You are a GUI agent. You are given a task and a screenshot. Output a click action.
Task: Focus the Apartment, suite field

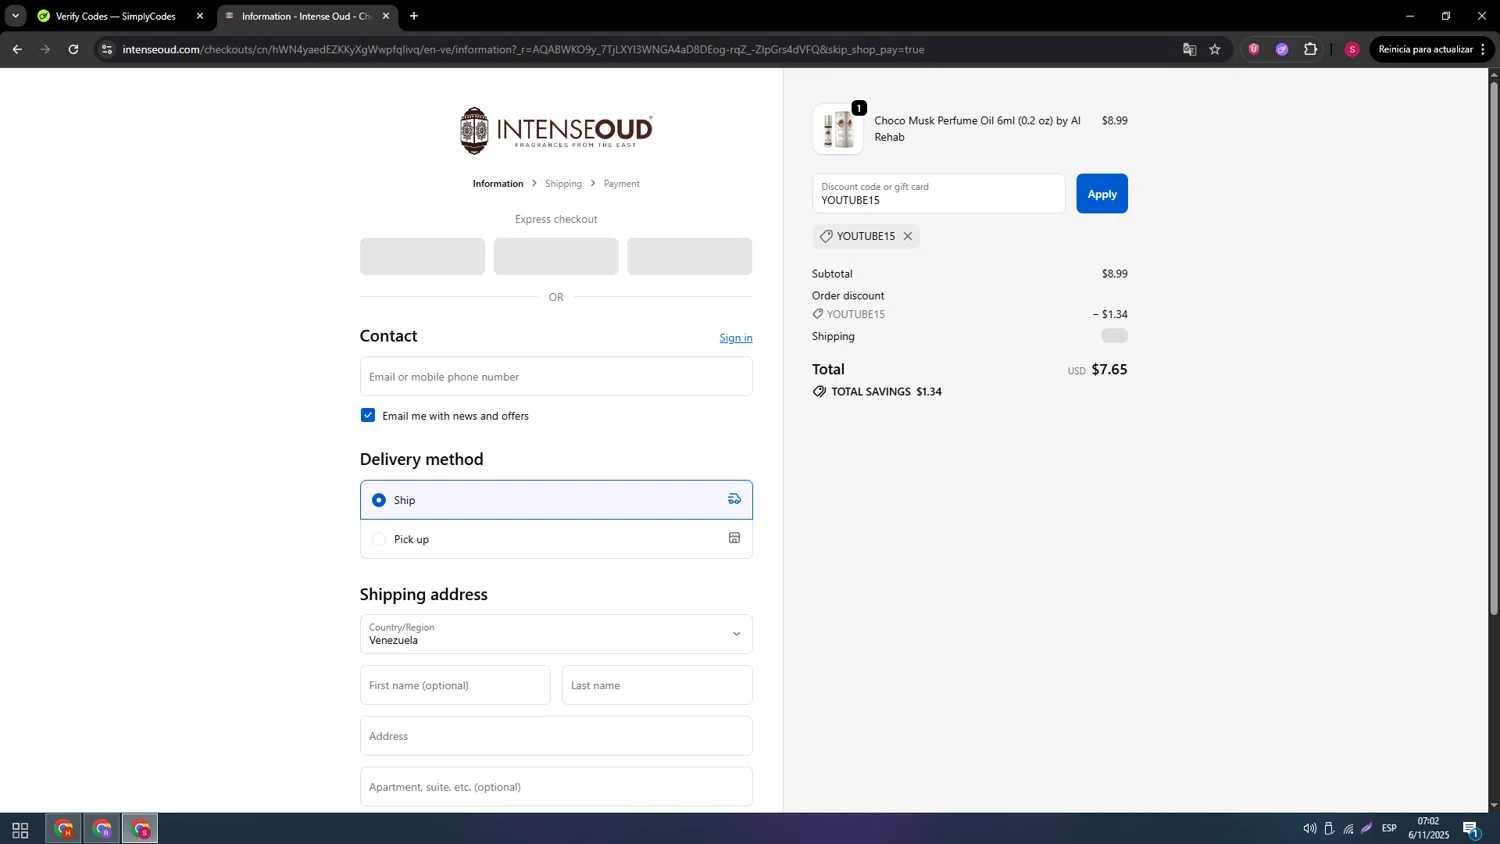point(556,787)
